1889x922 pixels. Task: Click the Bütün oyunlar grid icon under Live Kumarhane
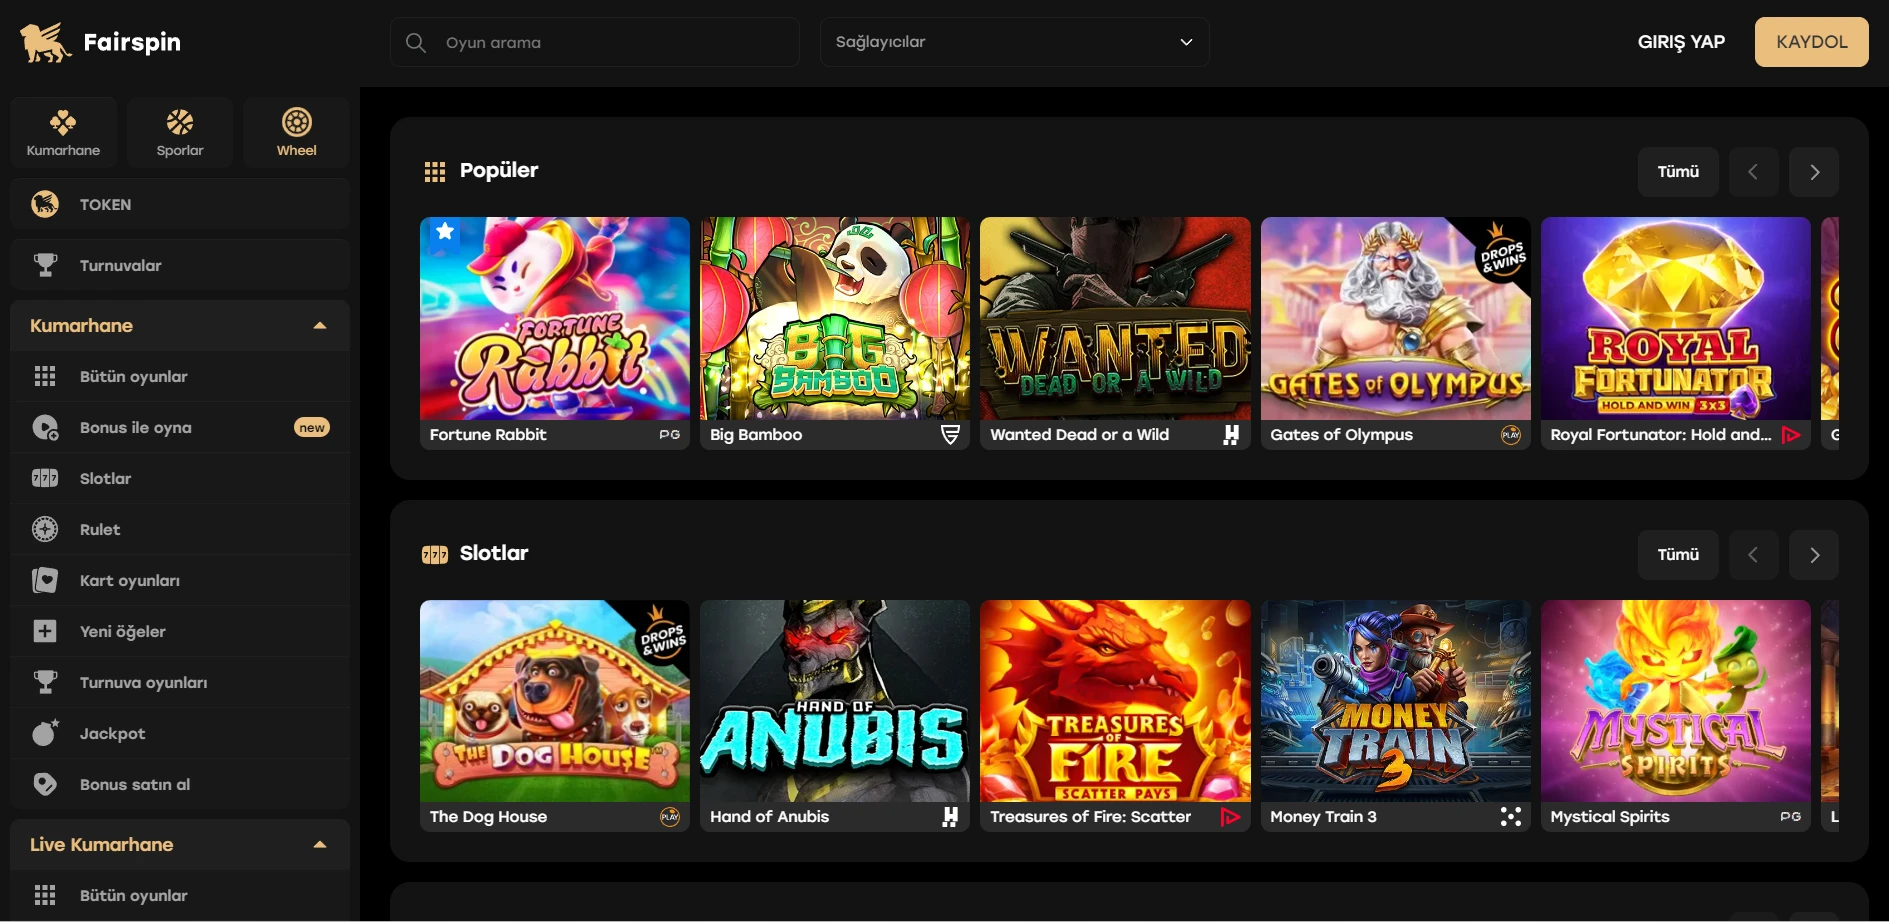click(45, 895)
